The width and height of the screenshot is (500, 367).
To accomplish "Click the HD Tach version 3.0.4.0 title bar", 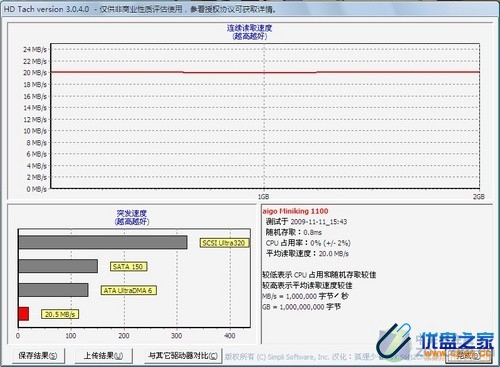I will point(250,9).
